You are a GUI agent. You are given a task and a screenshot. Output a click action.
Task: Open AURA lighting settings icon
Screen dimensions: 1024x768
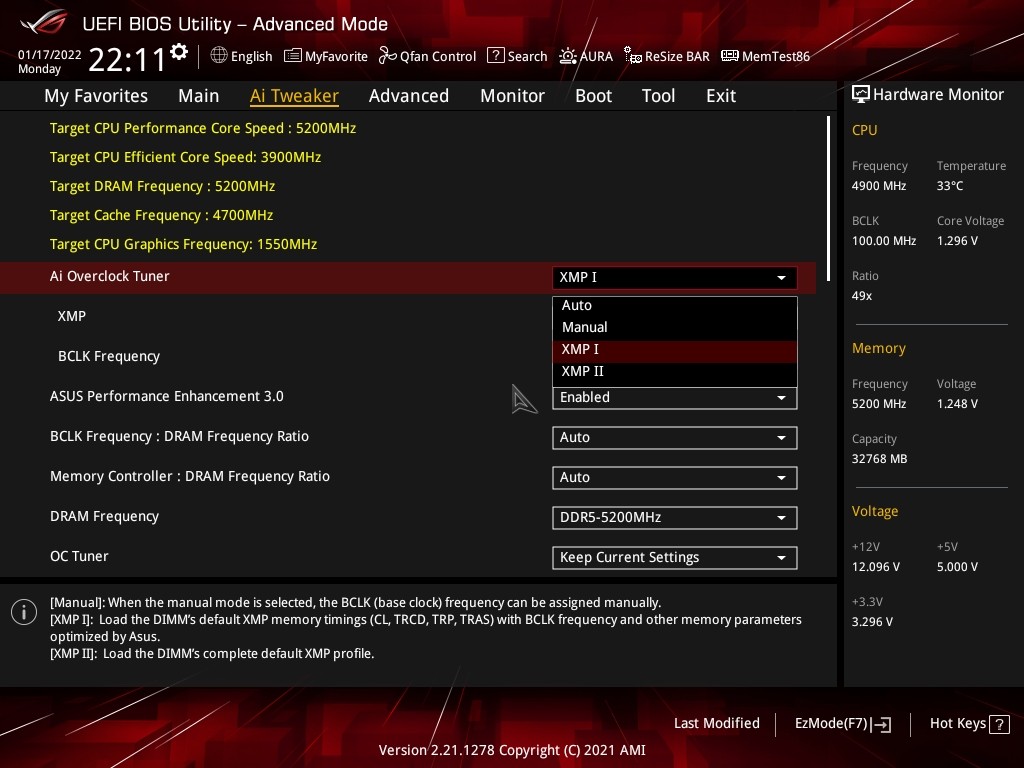click(568, 56)
